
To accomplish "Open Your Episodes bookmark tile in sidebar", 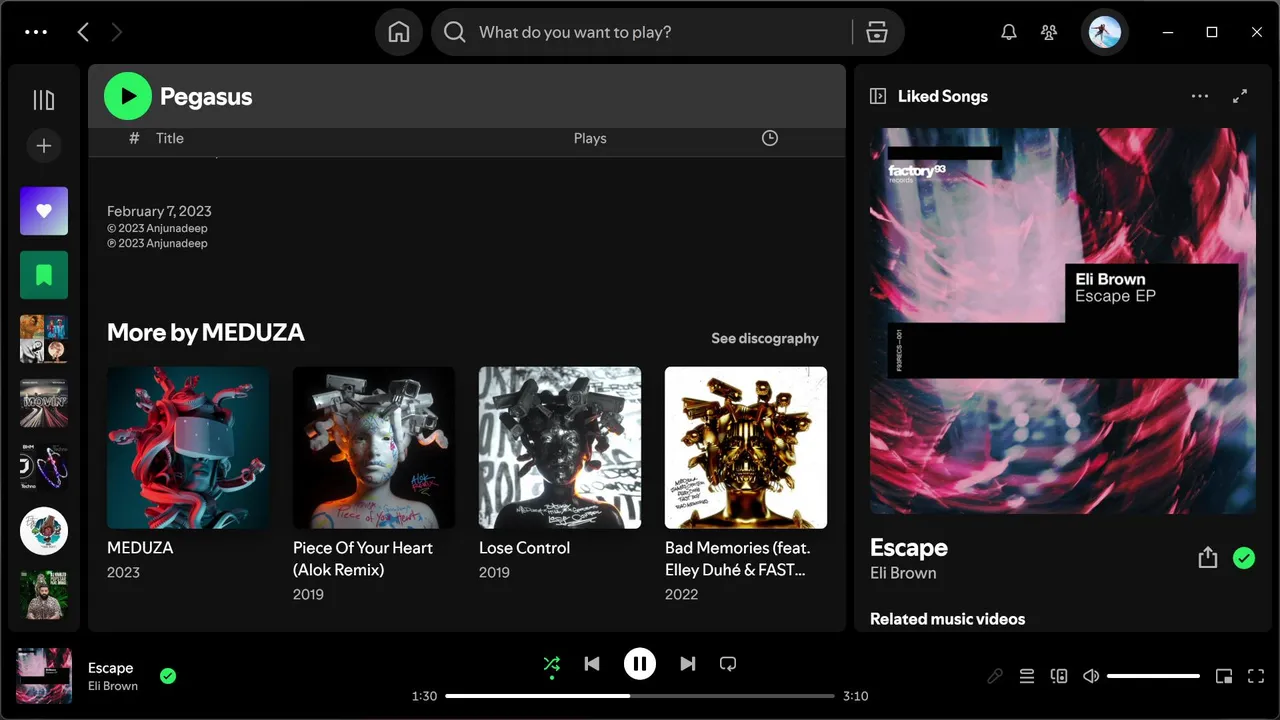I will click(x=44, y=275).
